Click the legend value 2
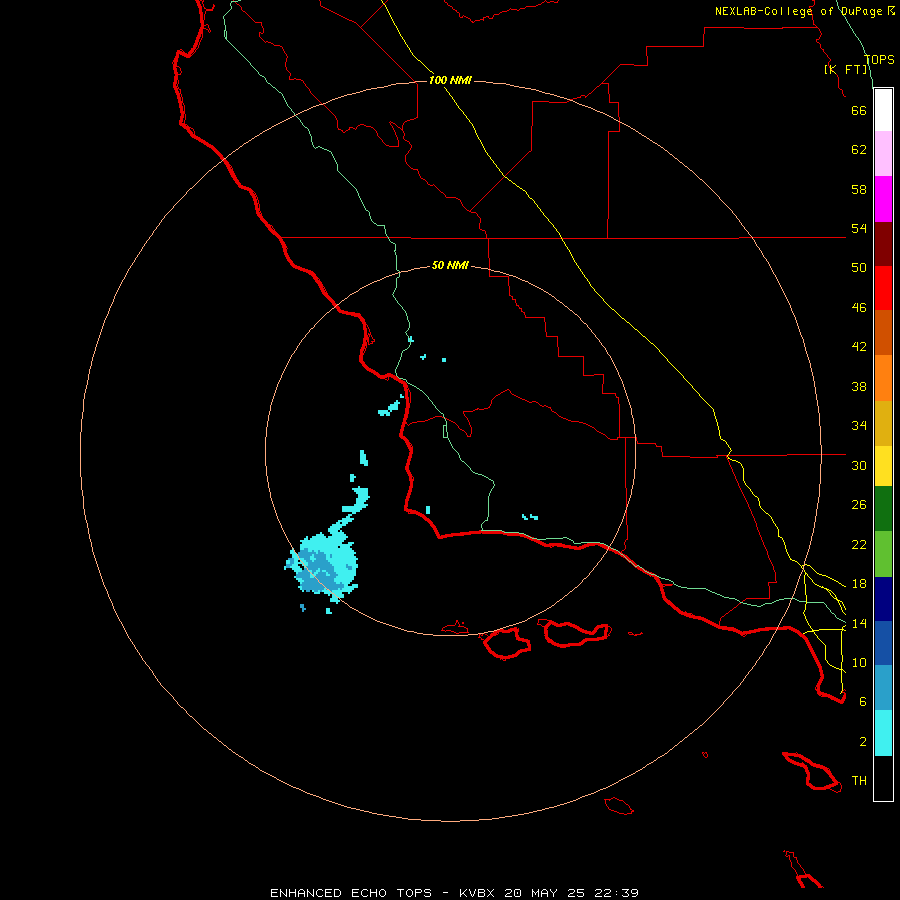Screen dimensions: 900x900 click(x=863, y=742)
